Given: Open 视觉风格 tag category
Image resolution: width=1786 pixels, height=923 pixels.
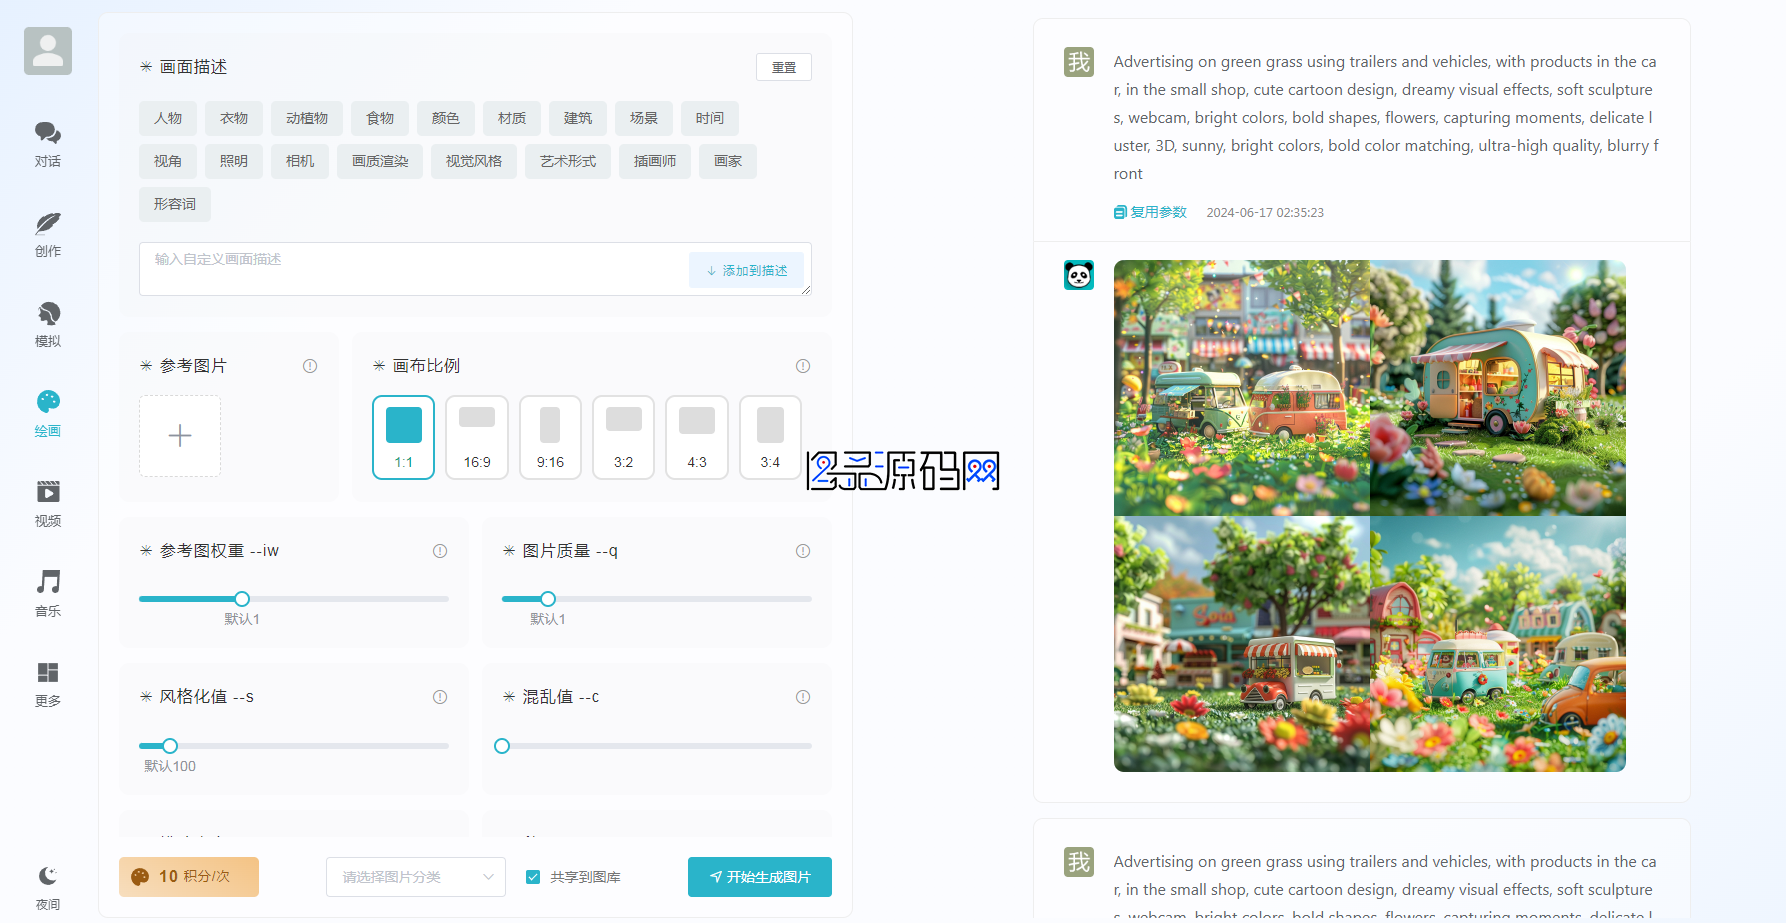Looking at the screenshot, I should click(474, 161).
